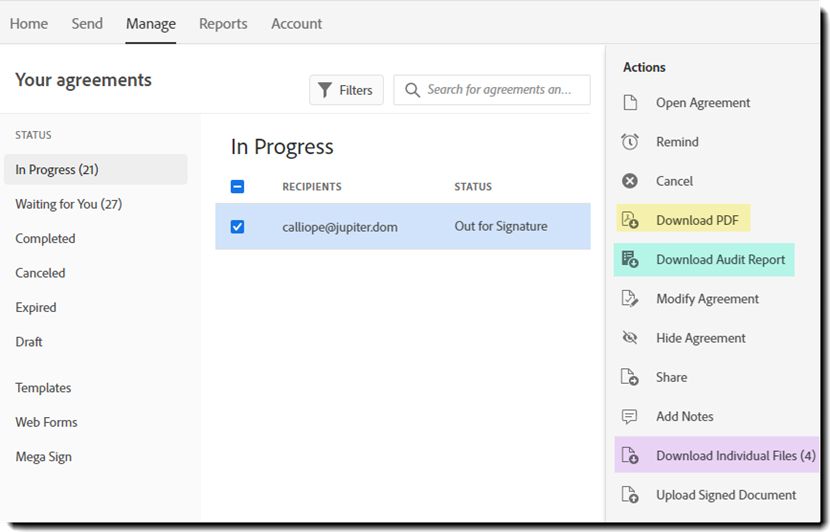This screenshot has width=830, height=532.
Task: Click the Open Agreement document icon
Action: point(630,103)
